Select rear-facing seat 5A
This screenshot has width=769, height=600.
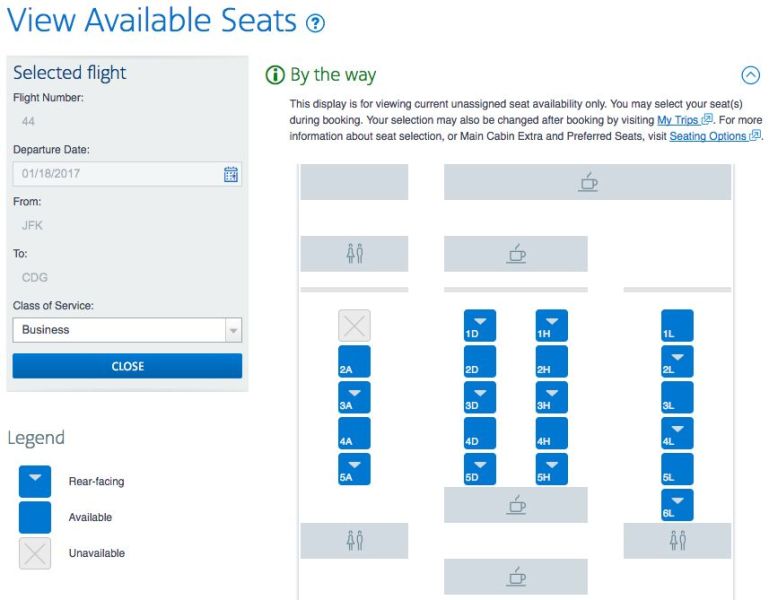point(354,469)
